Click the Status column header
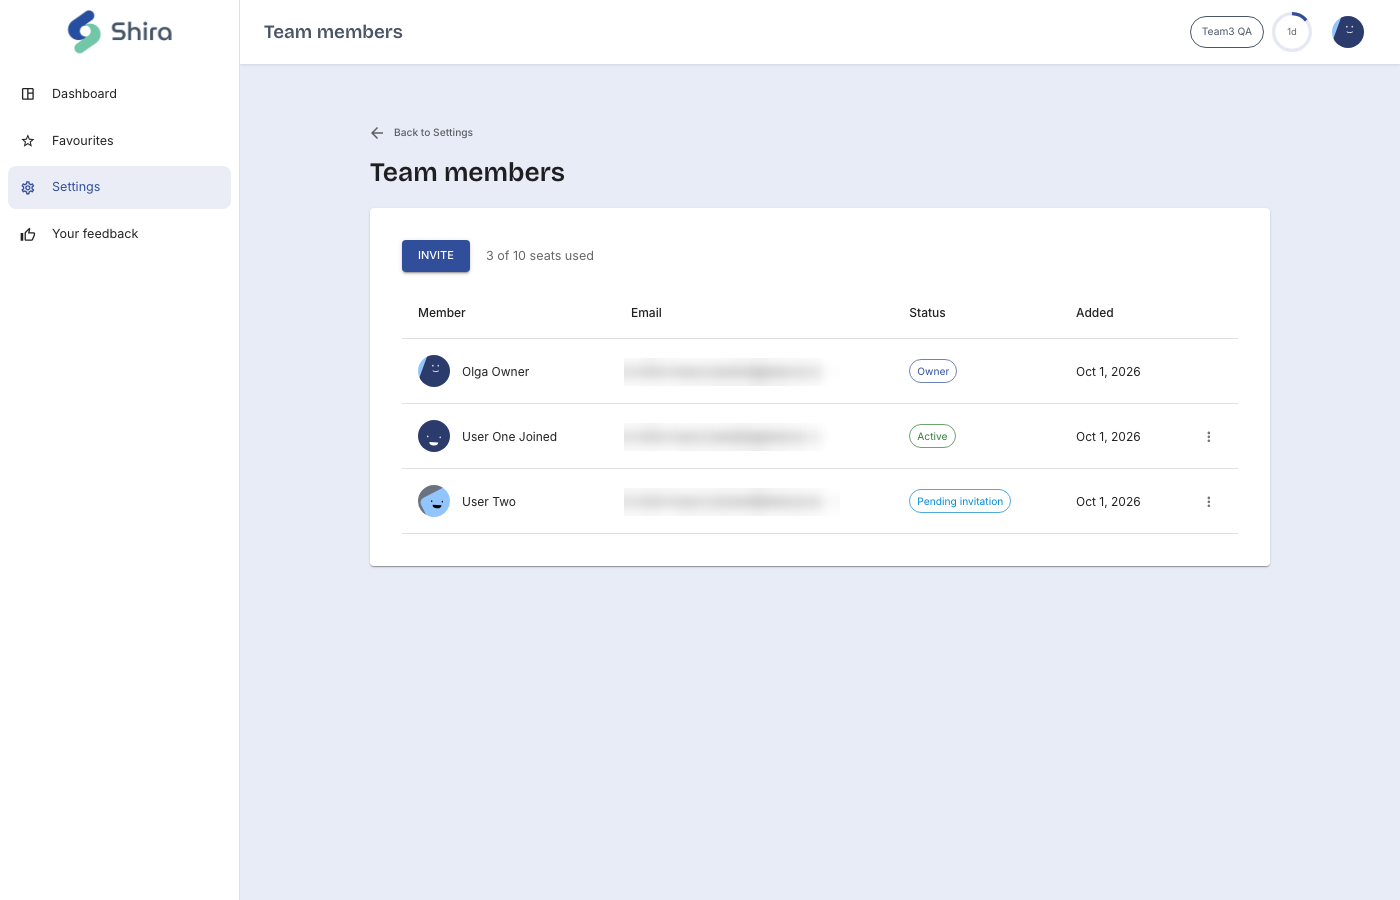Image resolution: width=1400 pixels, height=900 pixels. pyautogui.click(x=927, y=313)
